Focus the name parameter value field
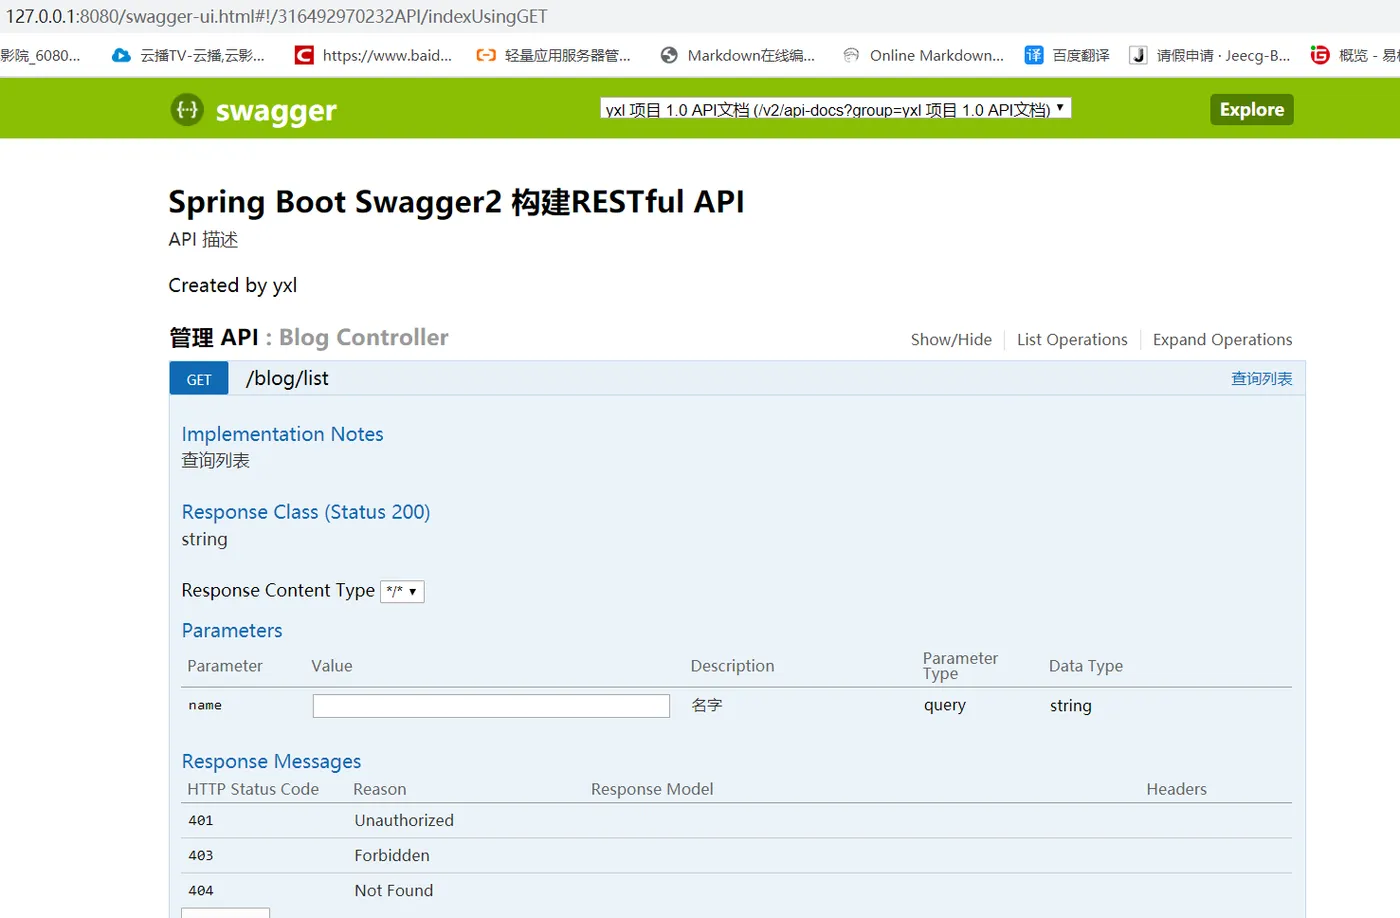Viewport: 1400px width, 918px height. pyautogui.click(x=491, y=706)
